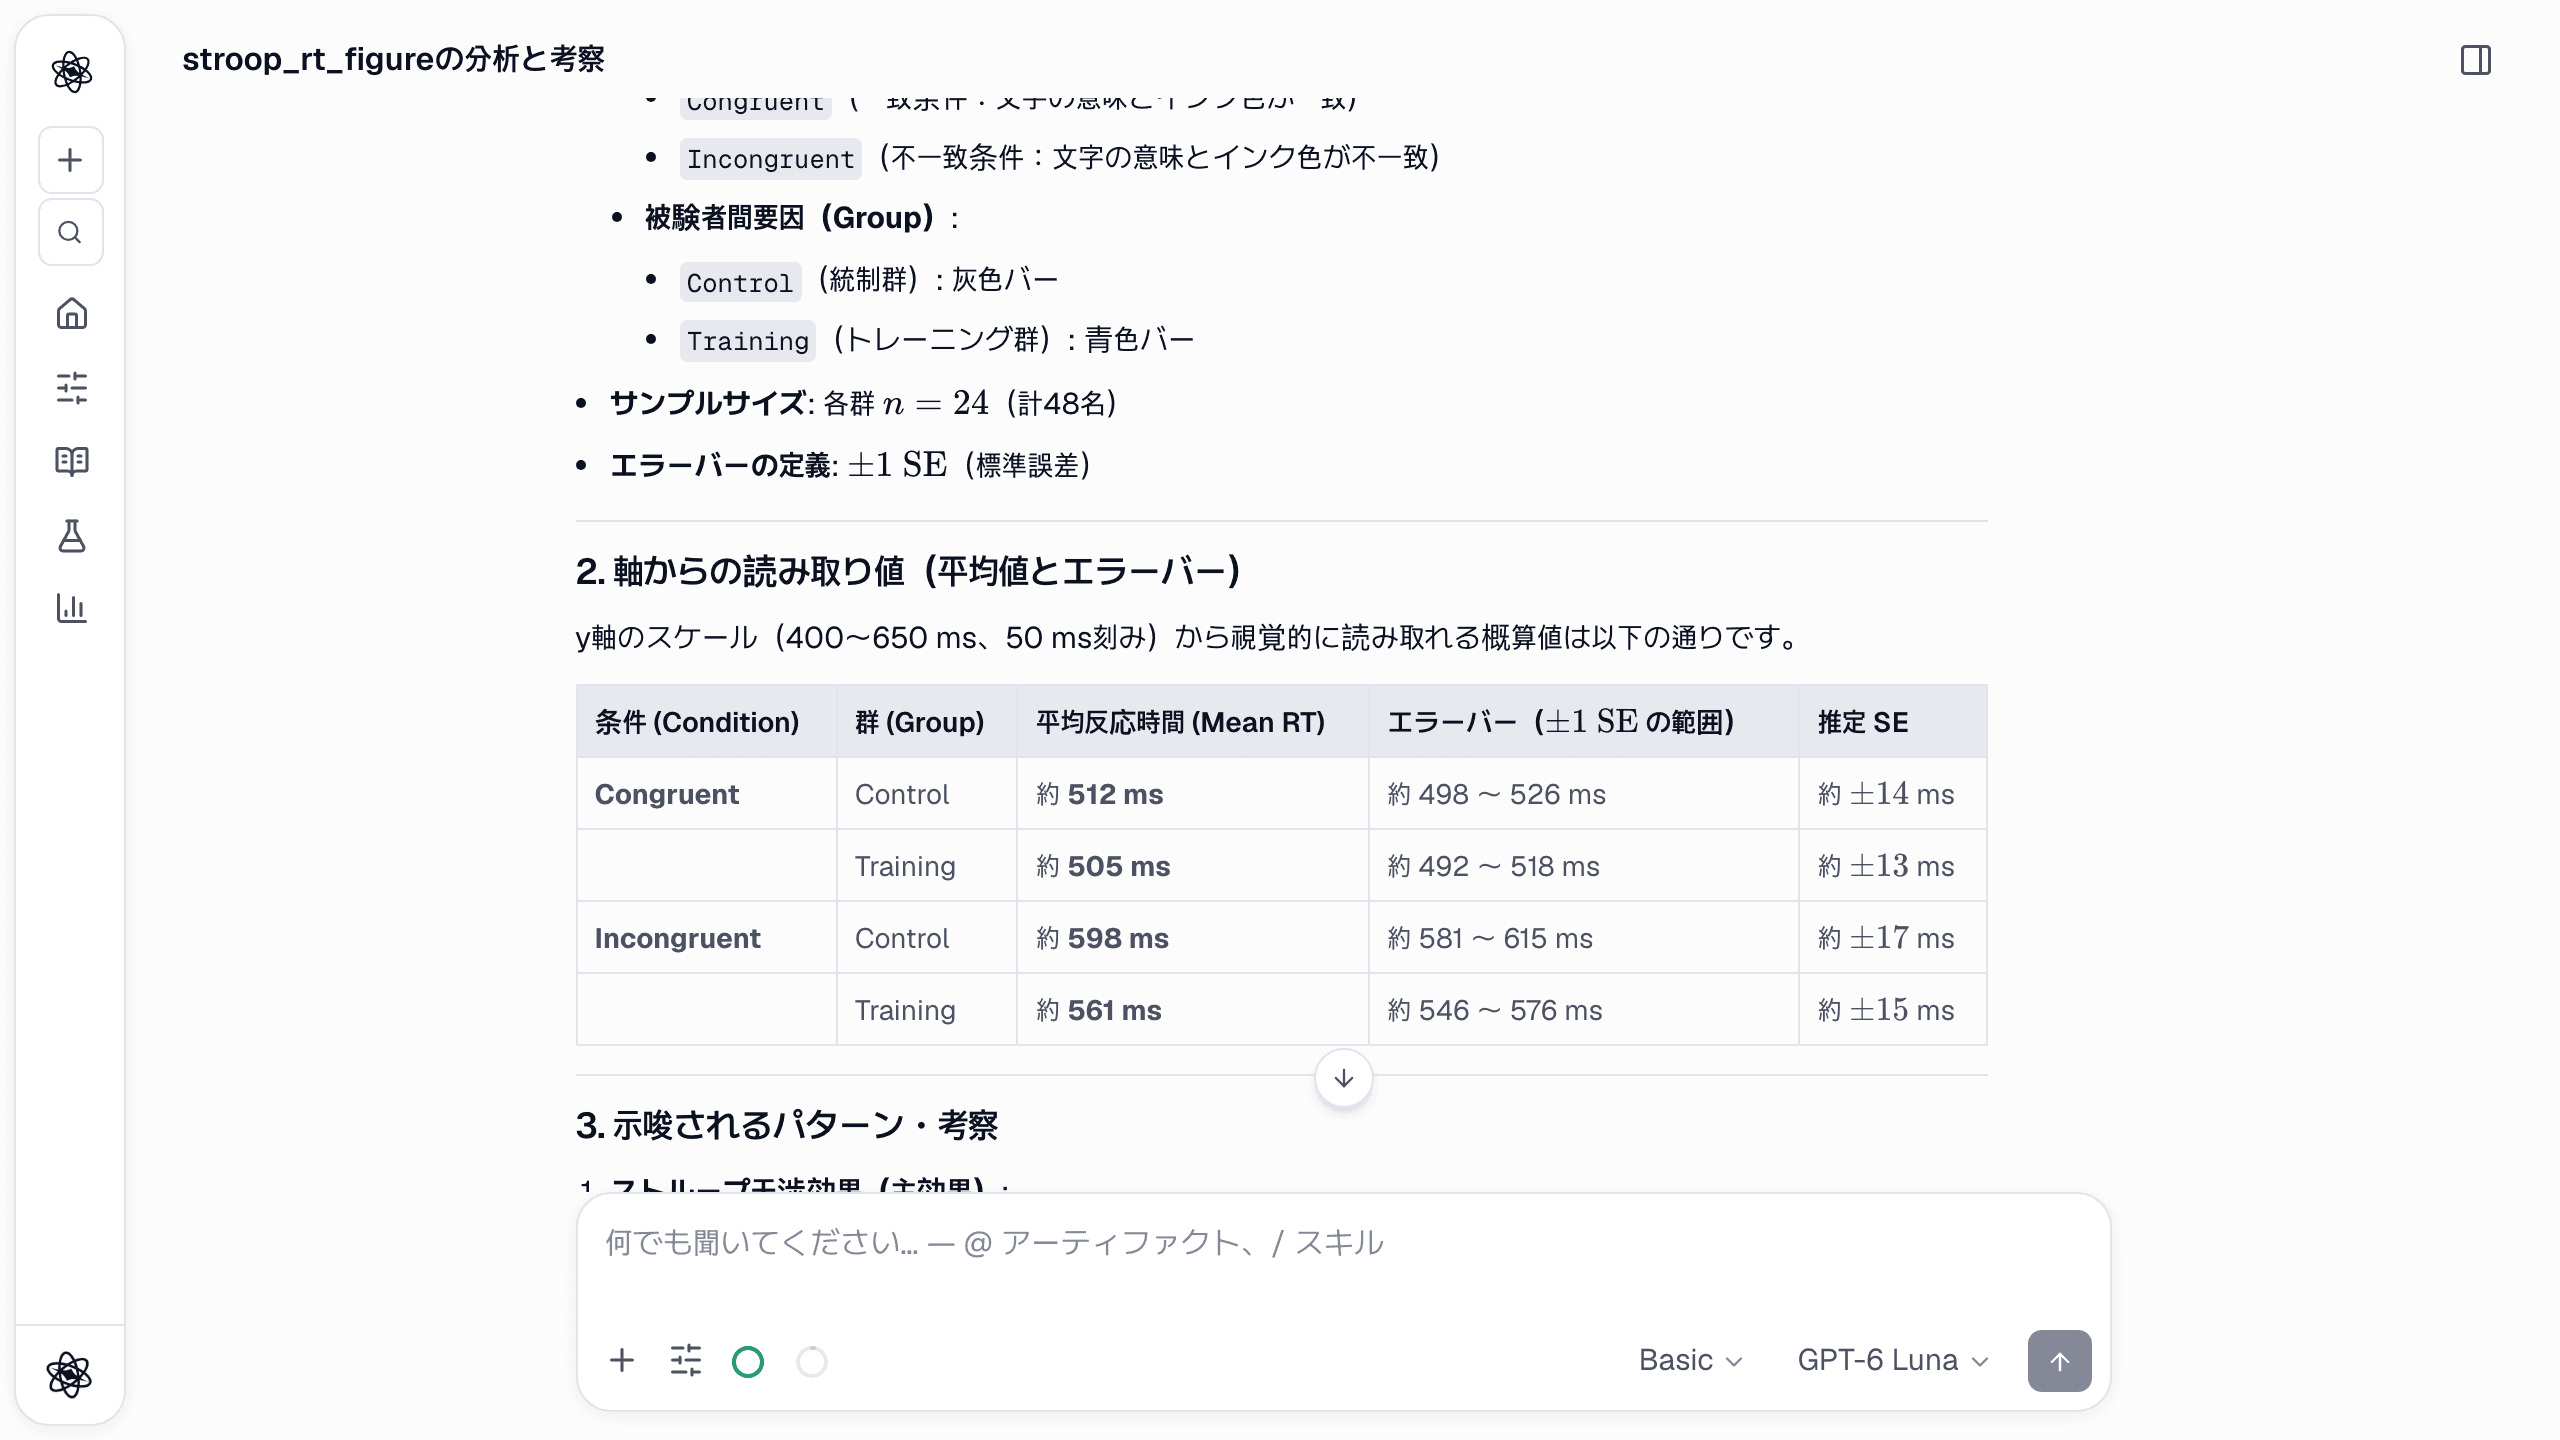2560x1440 pixels.
Task: Open sidebar sliders settings icon
Action: click(x=71, y=388)
